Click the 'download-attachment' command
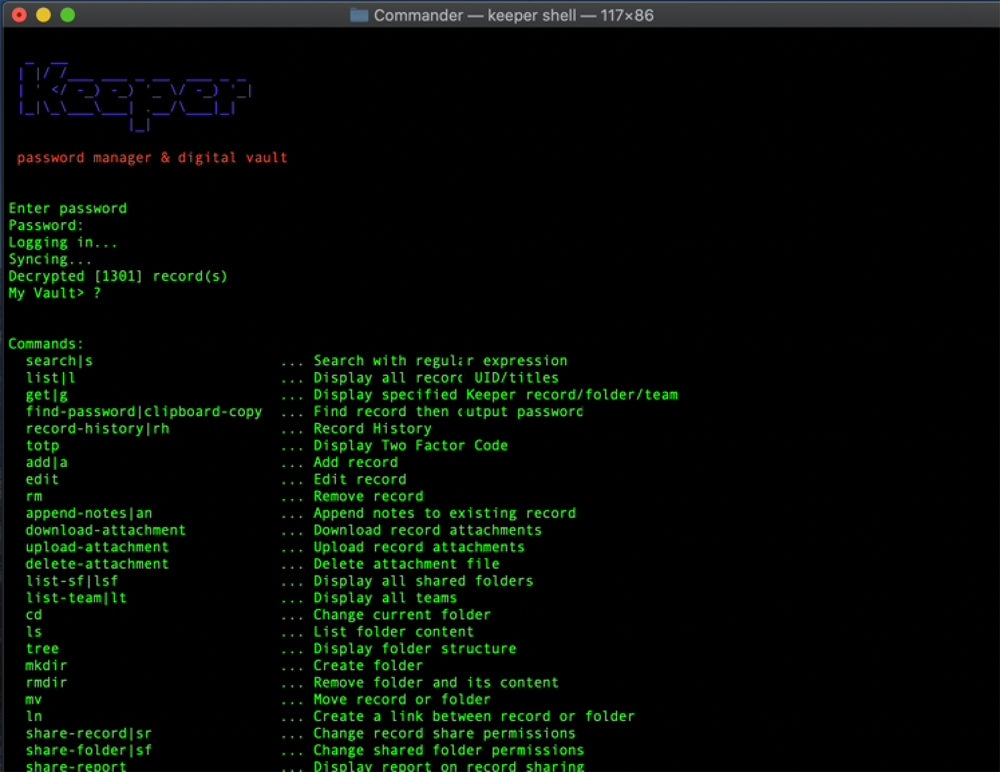Image resolution: width=1000 pixels, height=772 pixels. pos(106,530)
